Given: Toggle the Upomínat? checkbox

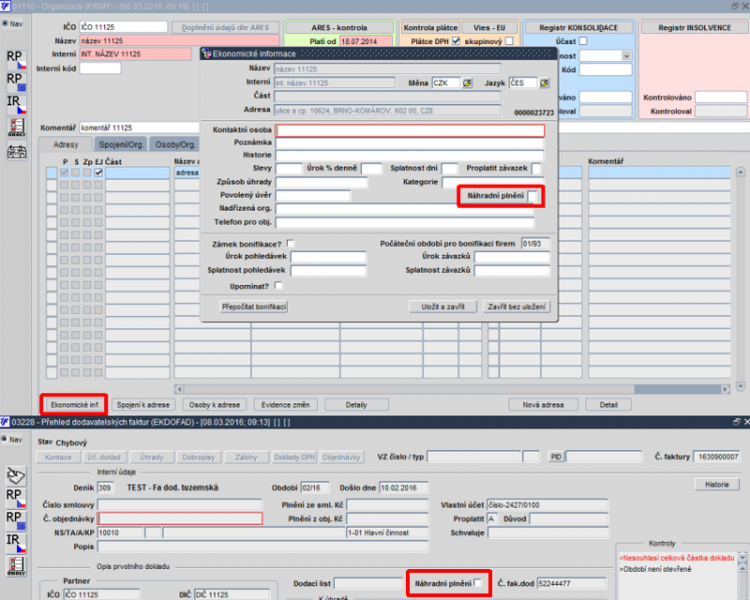Looking at the screenshot, I should [279, 286].
